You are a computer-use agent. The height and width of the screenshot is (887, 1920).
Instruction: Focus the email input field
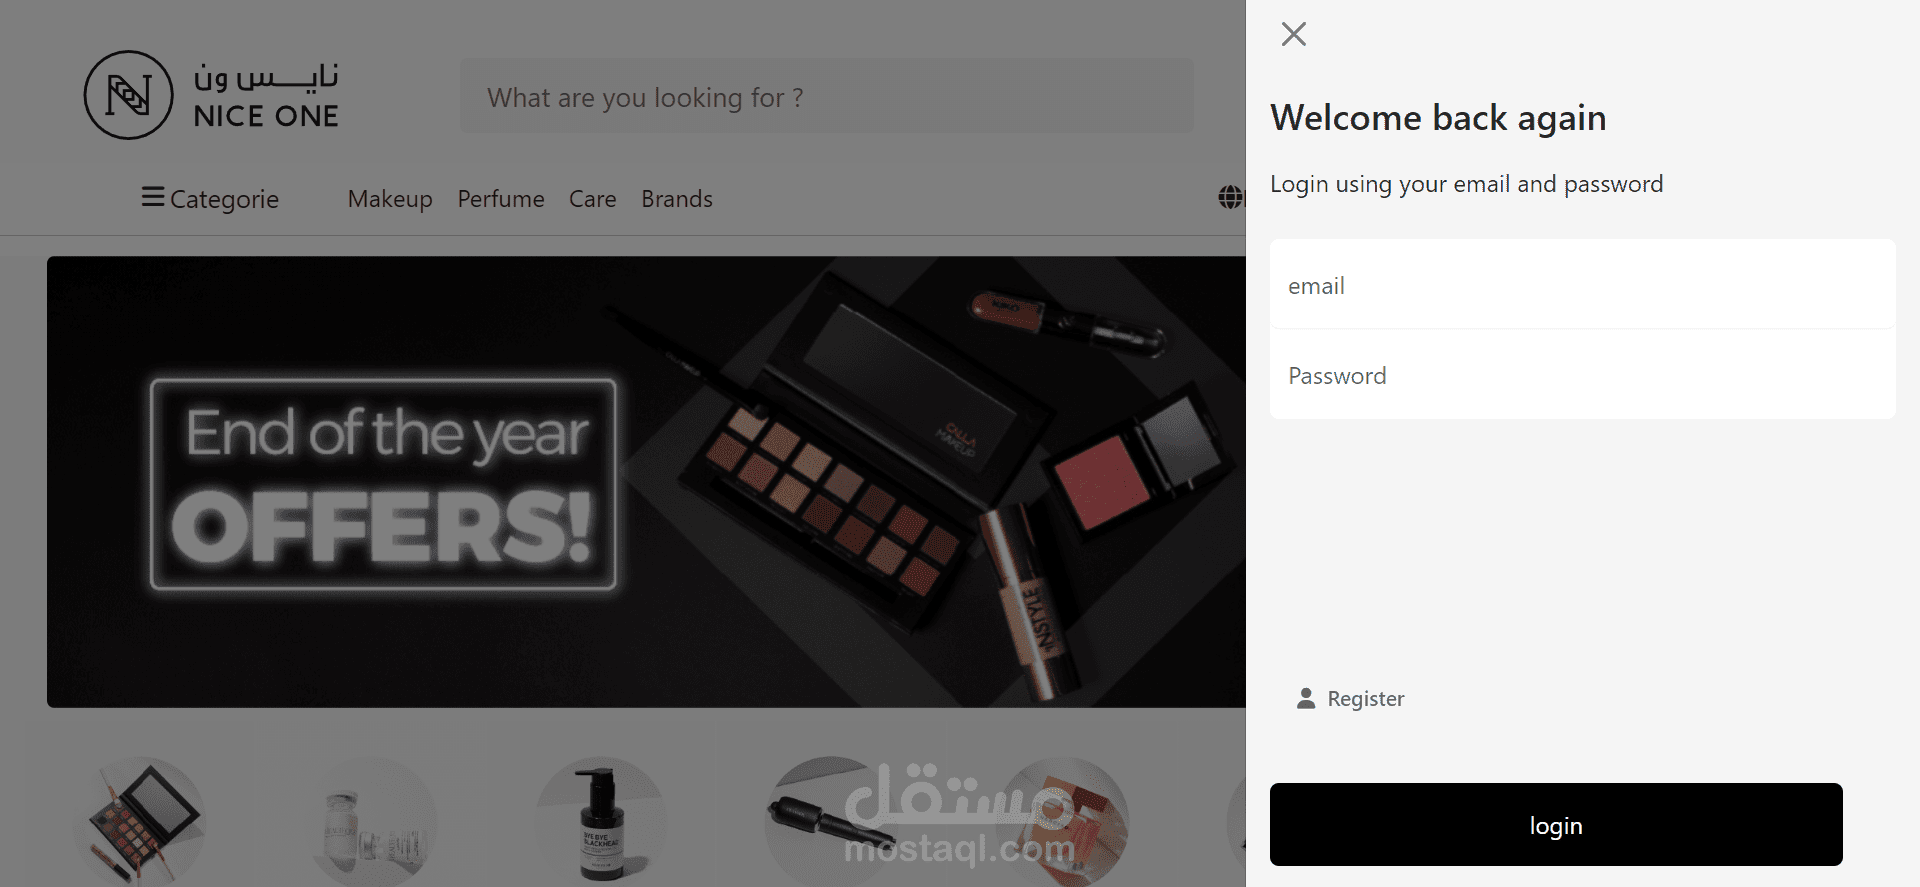tap(1583, 284)
